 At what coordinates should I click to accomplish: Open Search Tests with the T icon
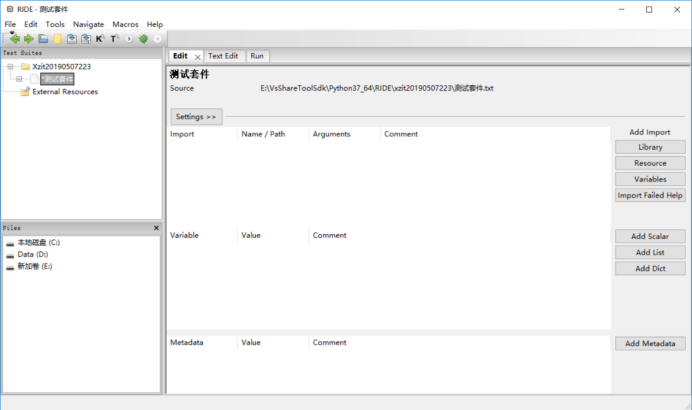click(x=114, y=39)
